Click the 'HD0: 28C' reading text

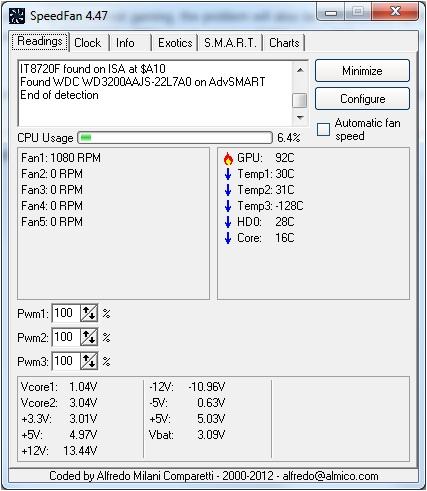click(266, 222)
